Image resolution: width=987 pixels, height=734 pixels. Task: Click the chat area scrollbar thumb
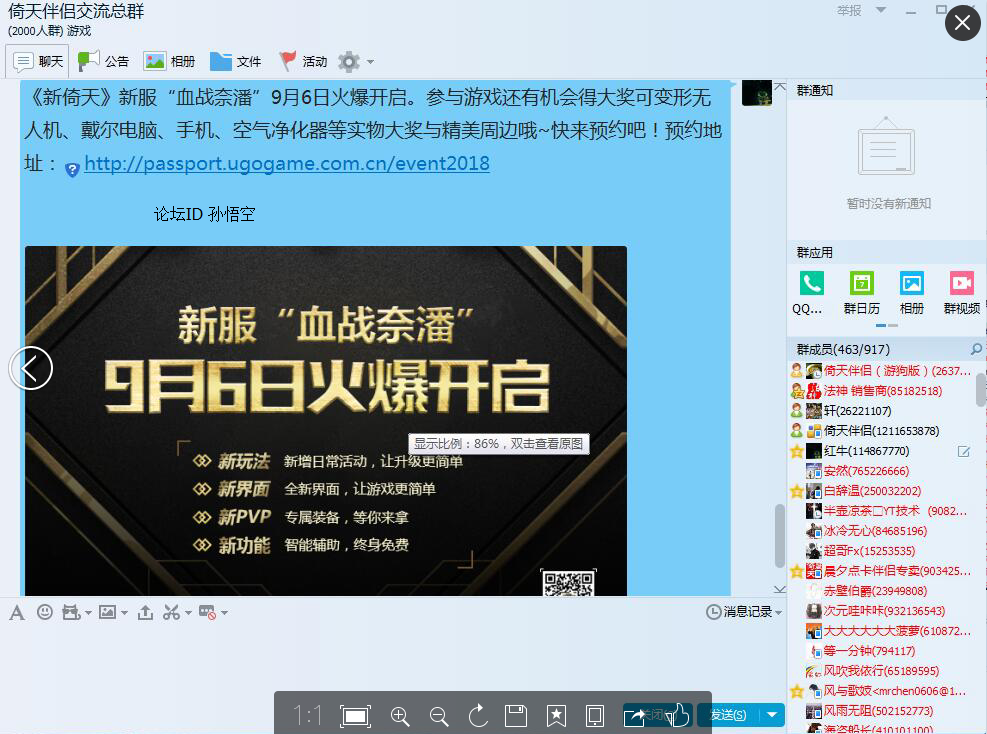pos(780,536)
